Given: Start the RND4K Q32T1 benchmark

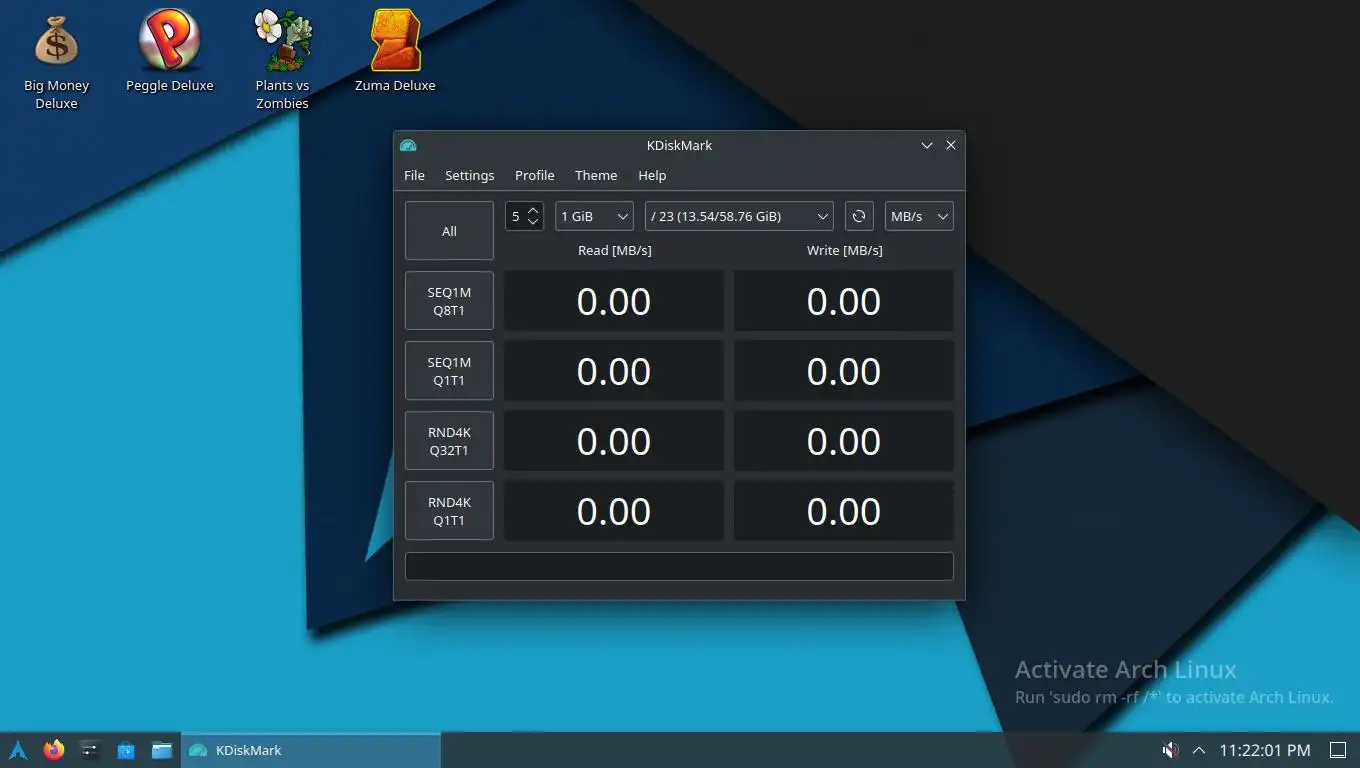Looking at the screenshot, I should point(449,441).
